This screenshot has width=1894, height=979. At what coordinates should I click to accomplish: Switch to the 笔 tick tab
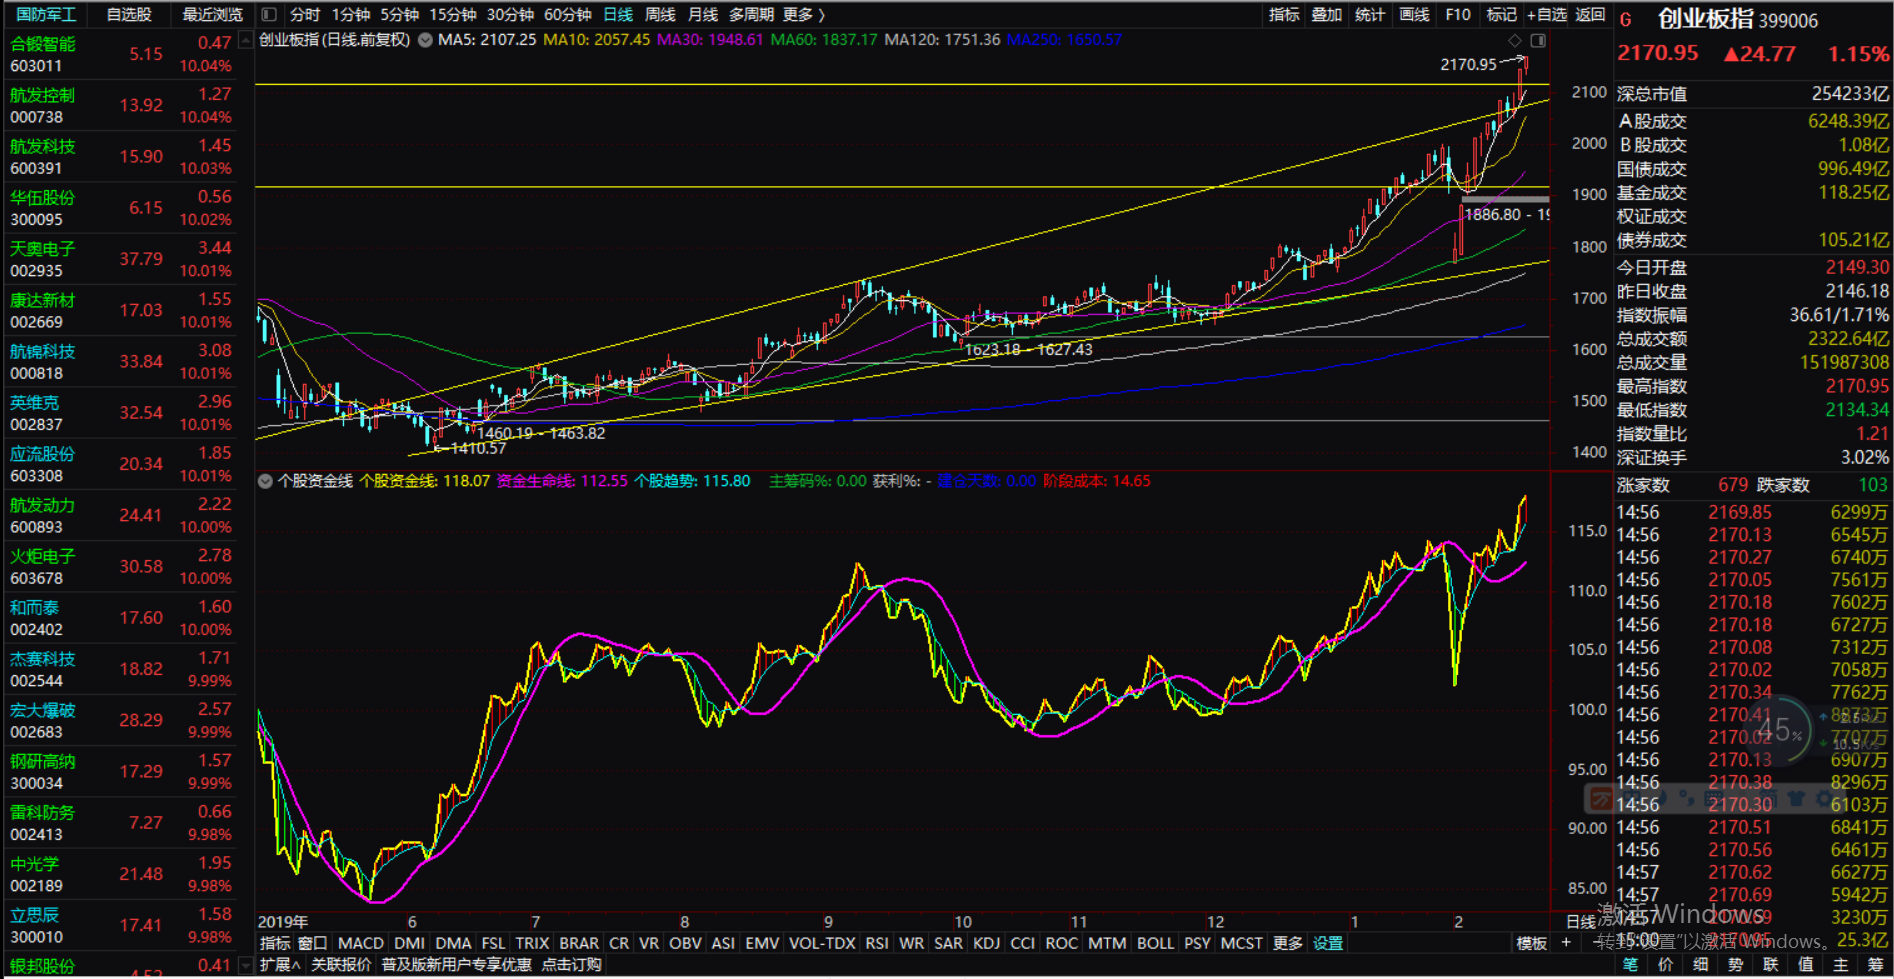(1630, 965)
